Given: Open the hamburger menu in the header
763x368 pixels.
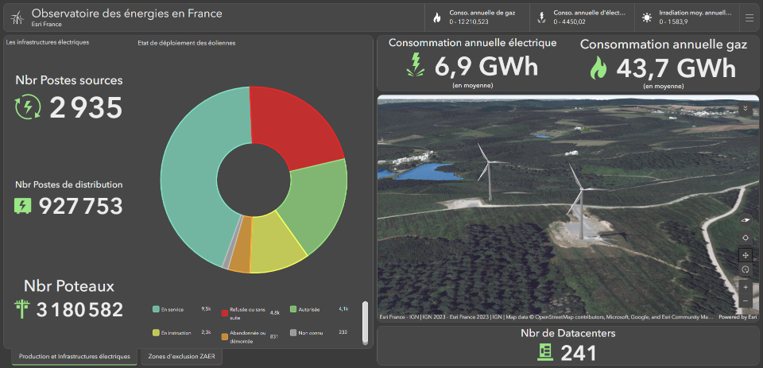Looking at the screenshot, I should point(749,18).
